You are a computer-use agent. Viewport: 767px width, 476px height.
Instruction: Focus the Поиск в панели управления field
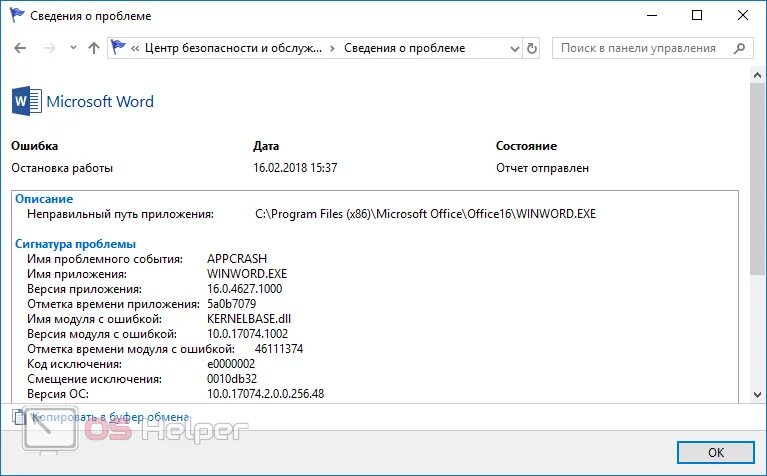653,48
